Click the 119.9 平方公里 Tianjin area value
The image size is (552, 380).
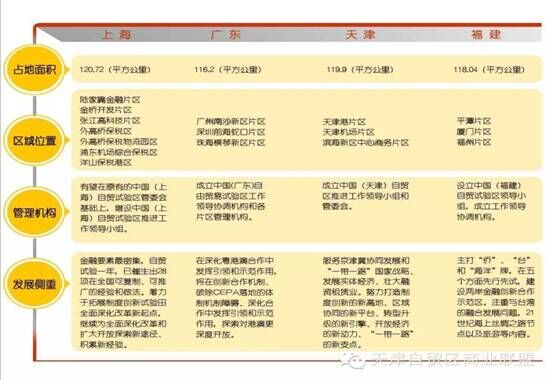pos(360,69)
